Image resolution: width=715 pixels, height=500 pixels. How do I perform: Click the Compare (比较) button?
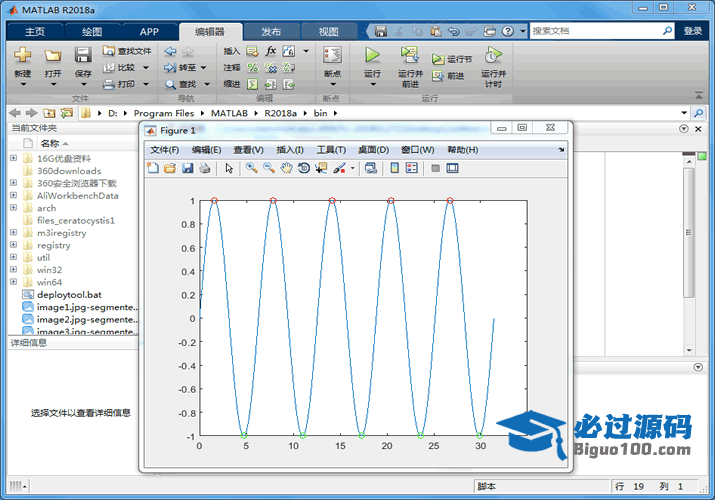(x=119, y=67)
